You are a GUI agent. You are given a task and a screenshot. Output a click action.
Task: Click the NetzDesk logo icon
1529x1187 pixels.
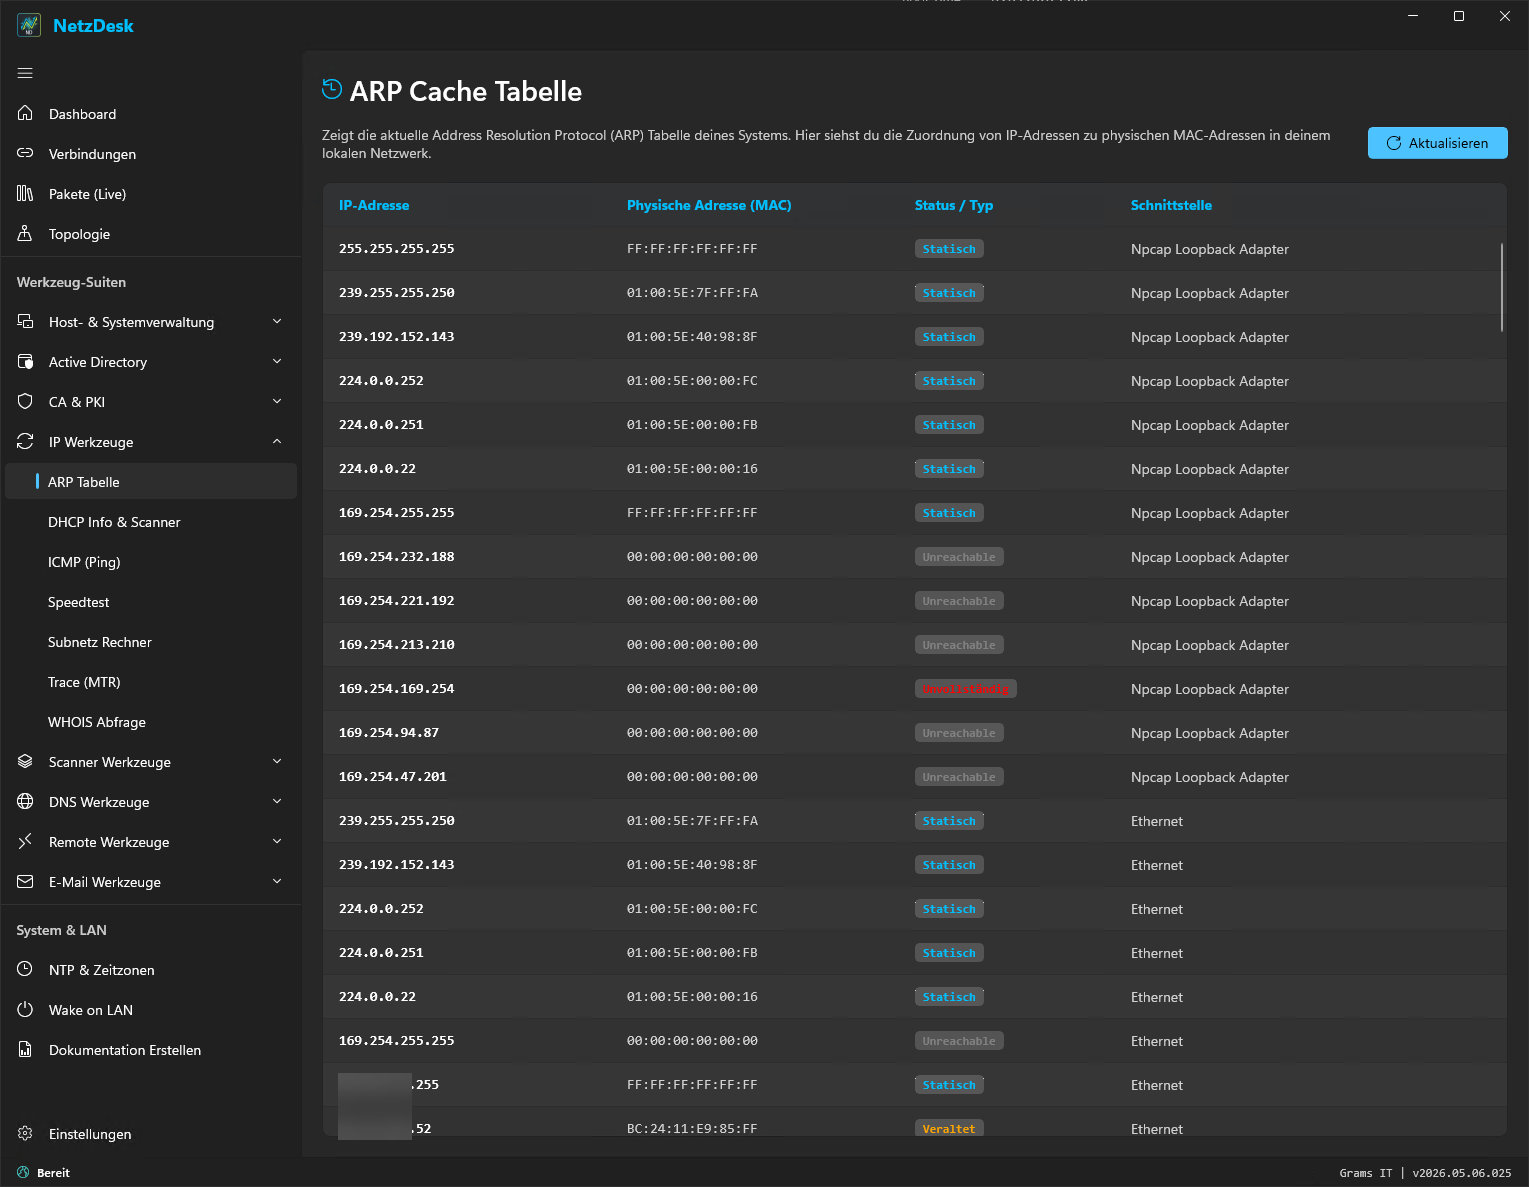click(x=29, y=25)
